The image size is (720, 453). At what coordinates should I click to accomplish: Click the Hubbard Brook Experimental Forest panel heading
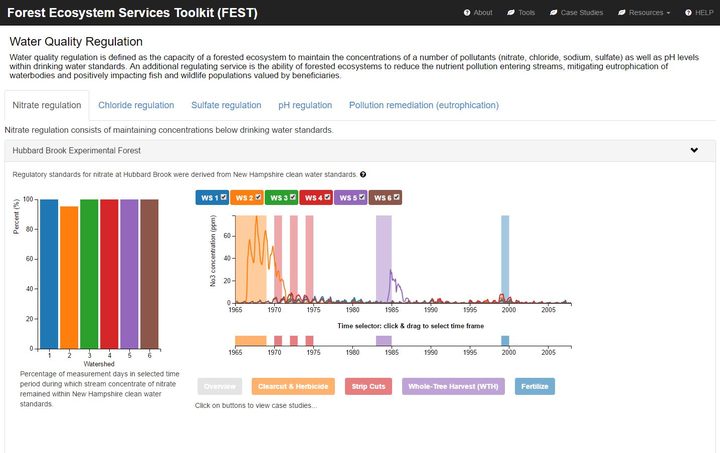coord(360,151)
